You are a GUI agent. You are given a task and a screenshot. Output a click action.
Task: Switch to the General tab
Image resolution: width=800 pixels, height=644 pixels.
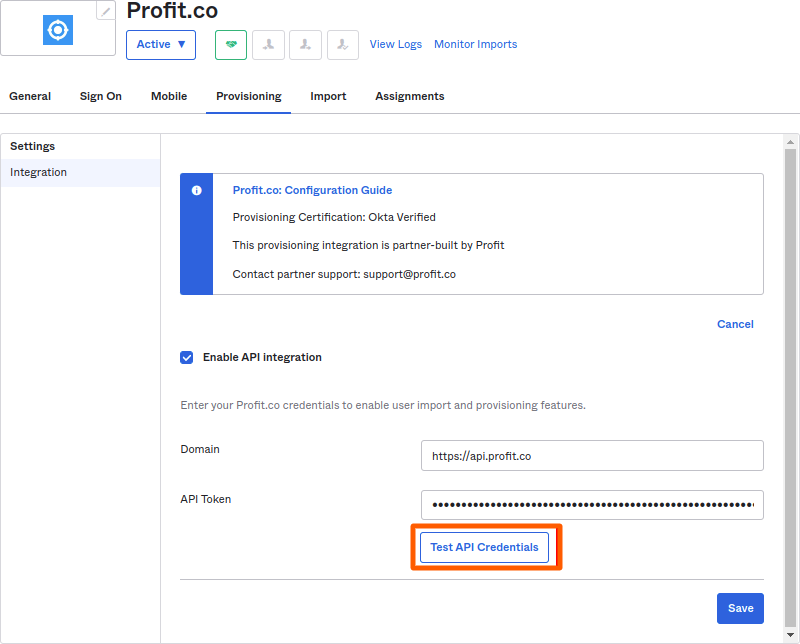[30, 96]
